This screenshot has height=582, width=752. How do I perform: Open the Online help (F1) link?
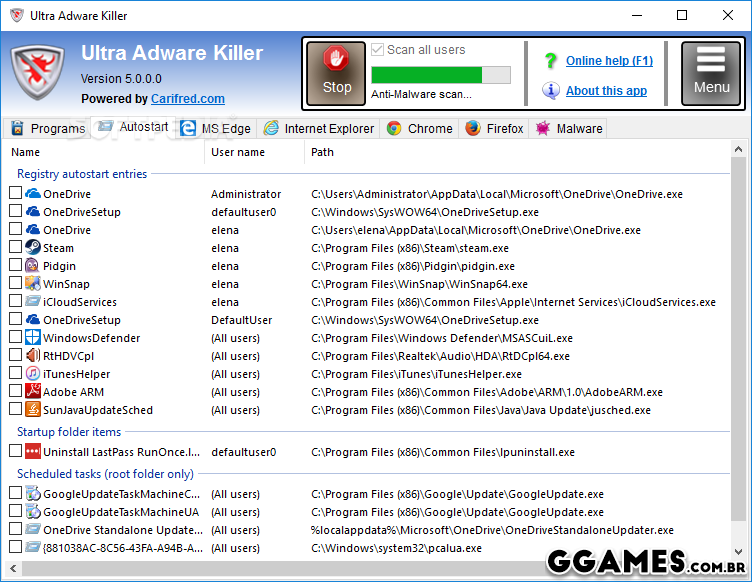(x=609, y=61)
